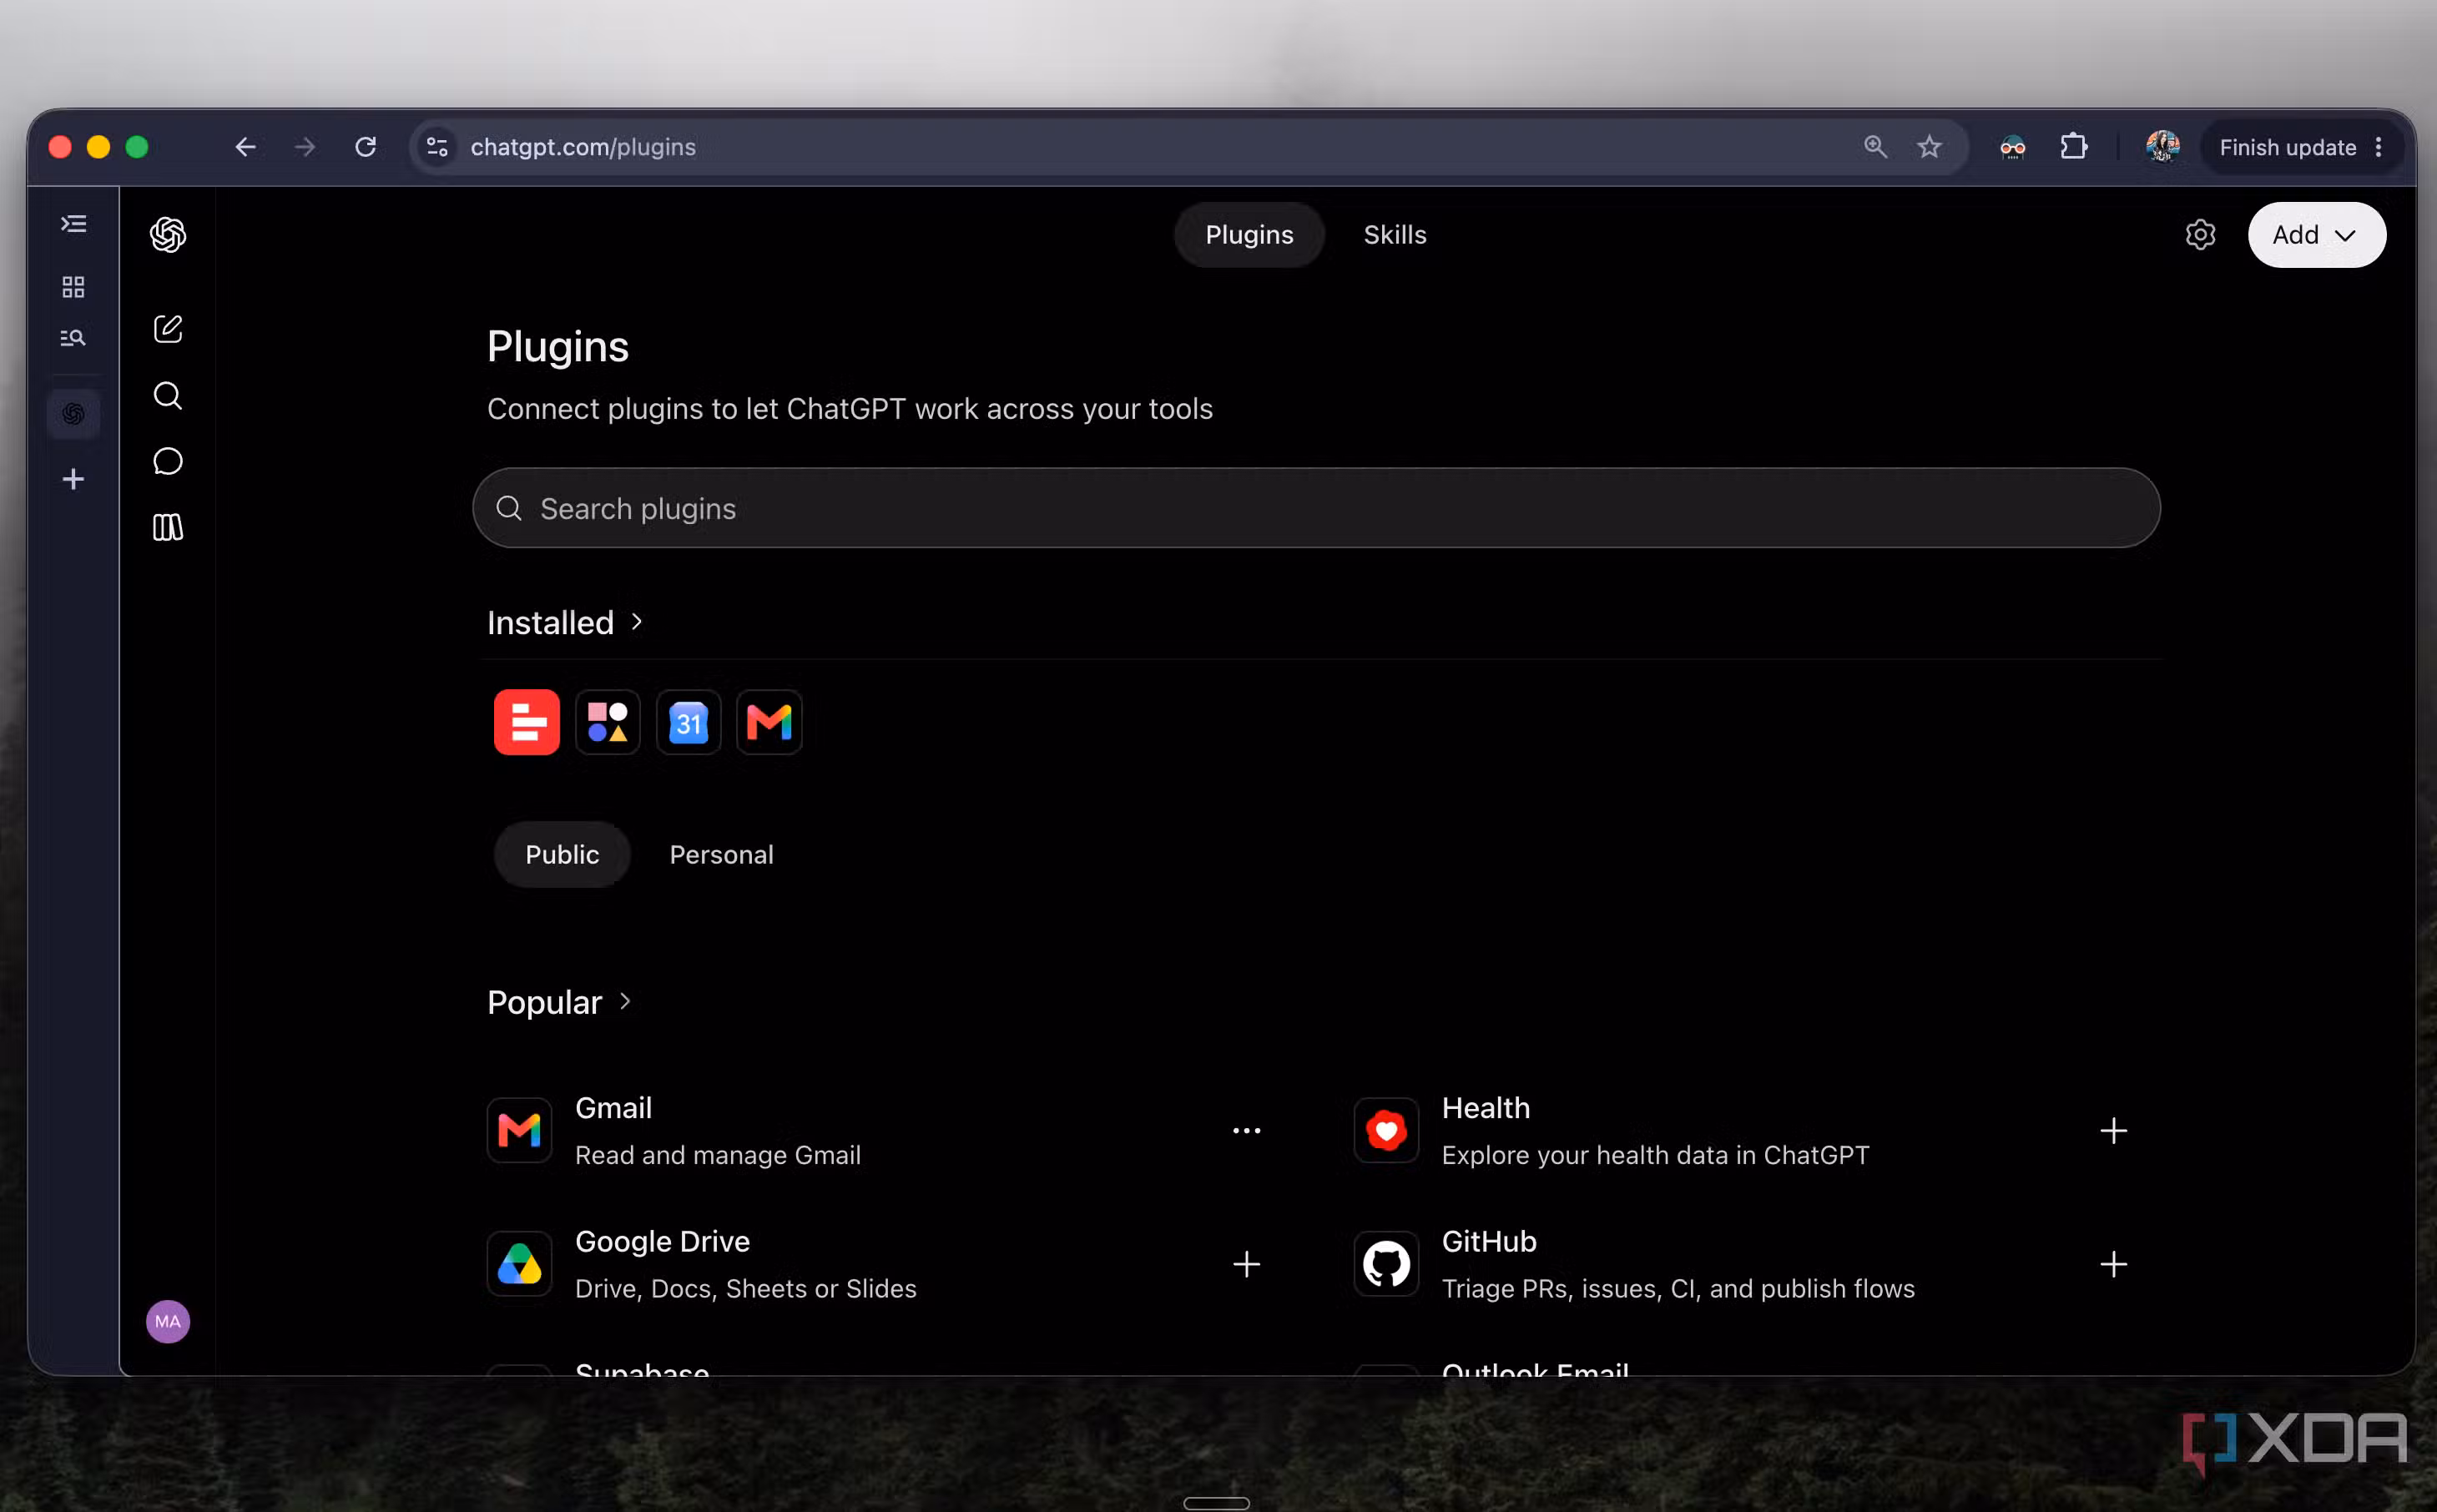Go back with browser back arrow

pyautogui.click(x=245, y=147)
